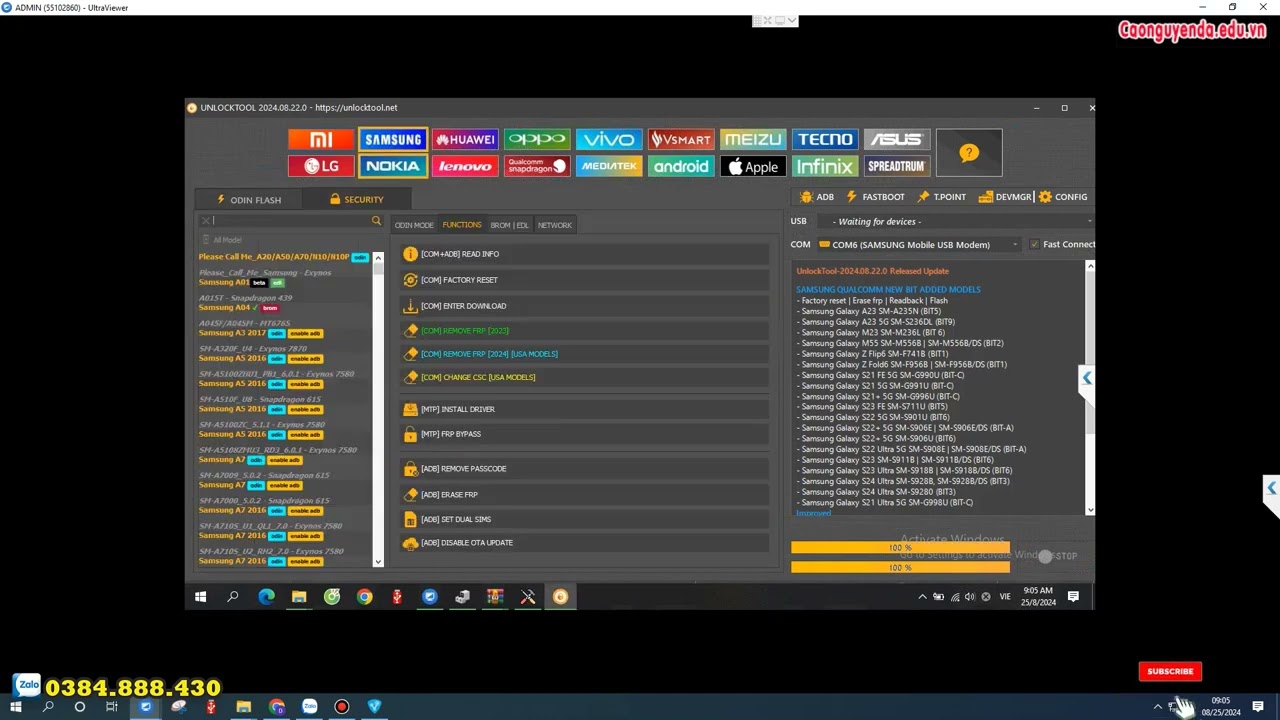Run [ADB] DISABLE OTA UPDATE

pos(585,543)
